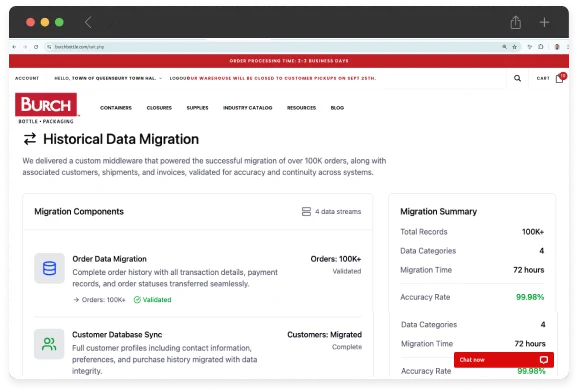Click the "Customers: Migrated" status
This screenshot has width=580, height=392.
click(324, 335)
